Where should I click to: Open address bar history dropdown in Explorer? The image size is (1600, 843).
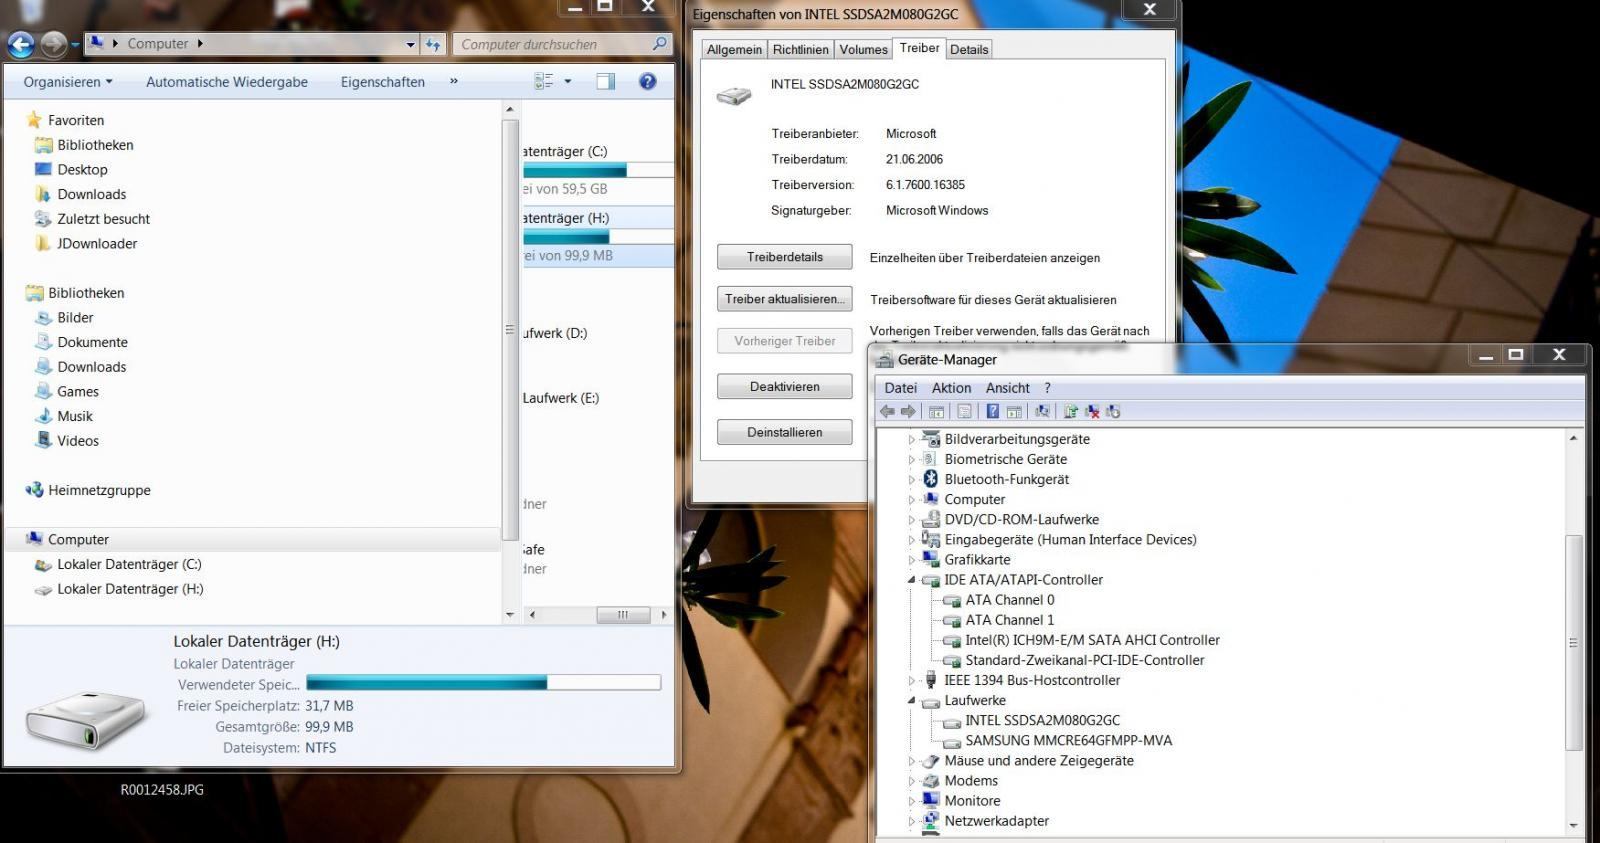click(x=410, y=44)
